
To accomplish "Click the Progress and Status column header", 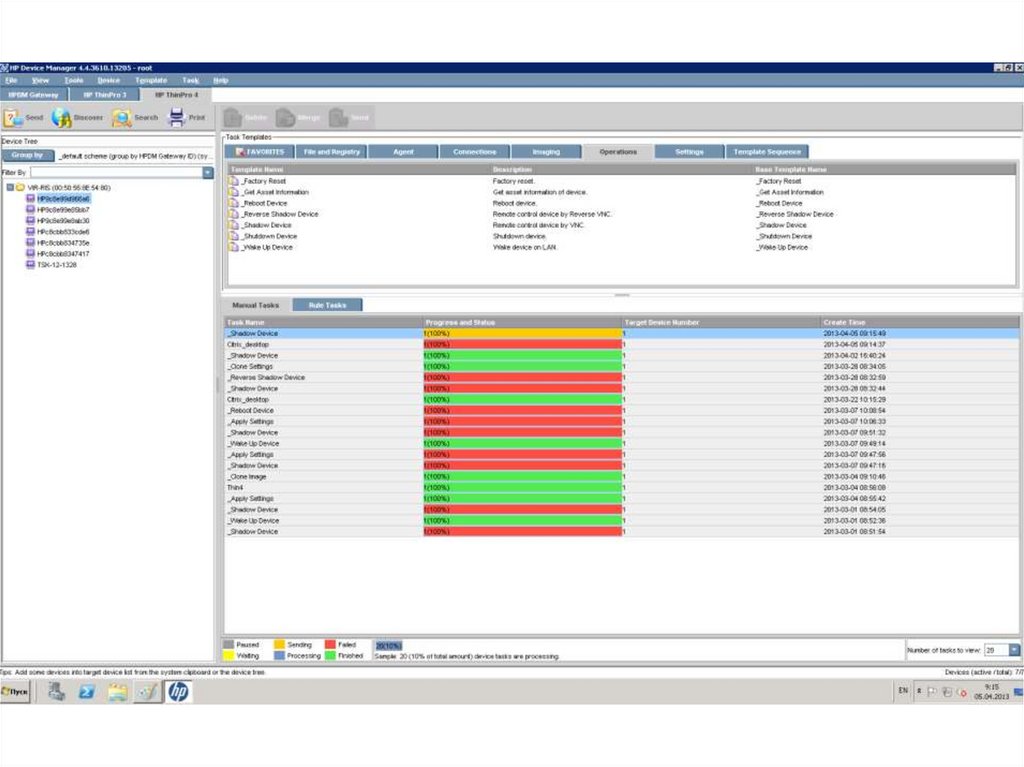I will (522, 322).
